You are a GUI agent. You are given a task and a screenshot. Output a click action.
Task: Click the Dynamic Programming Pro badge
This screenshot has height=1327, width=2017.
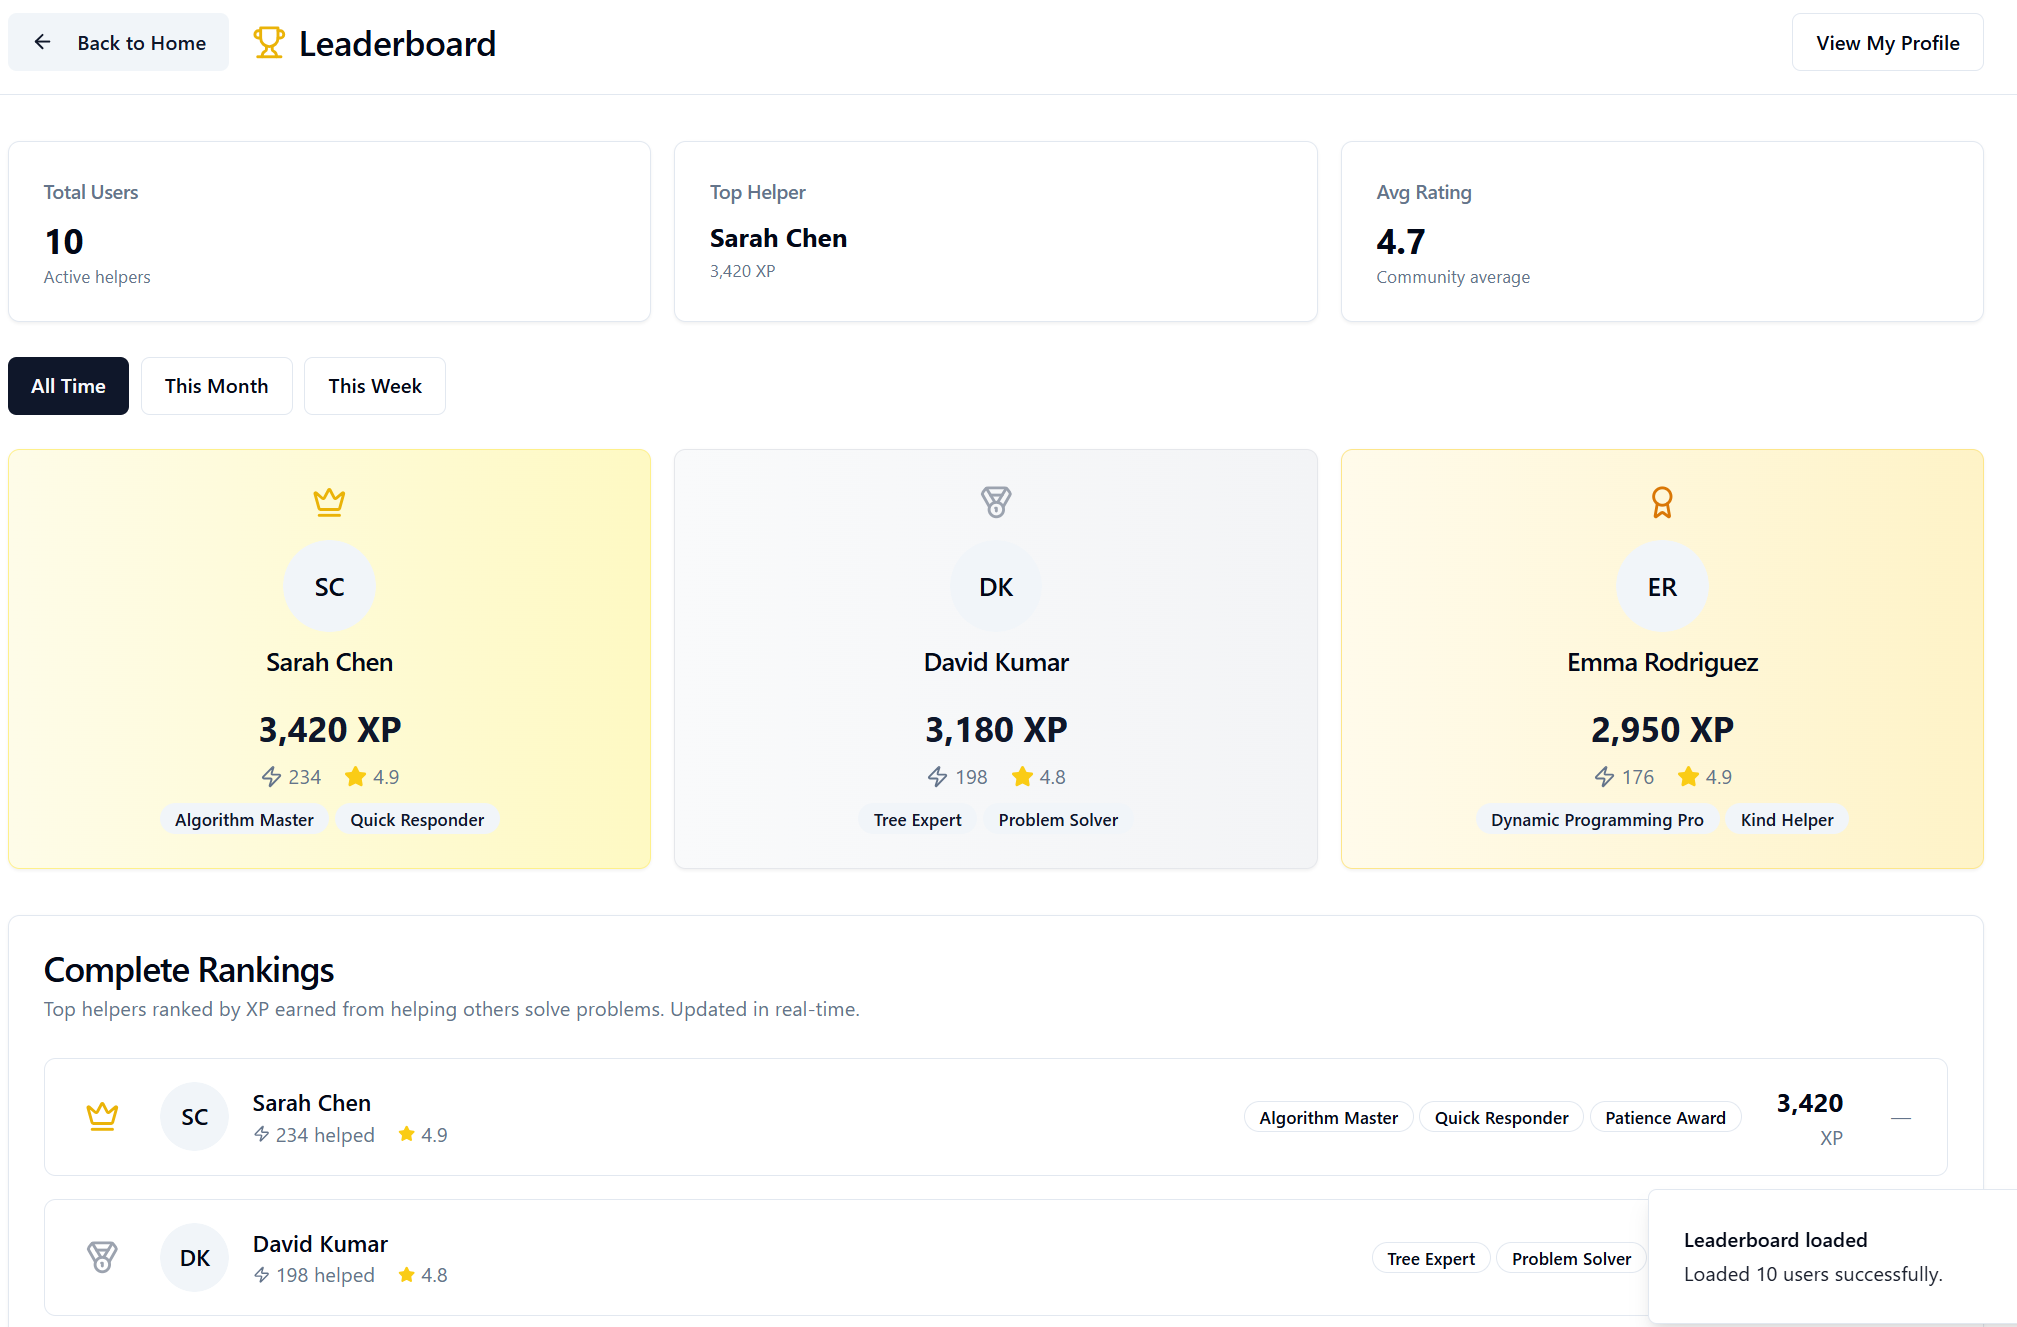(x=1596, y=819)
